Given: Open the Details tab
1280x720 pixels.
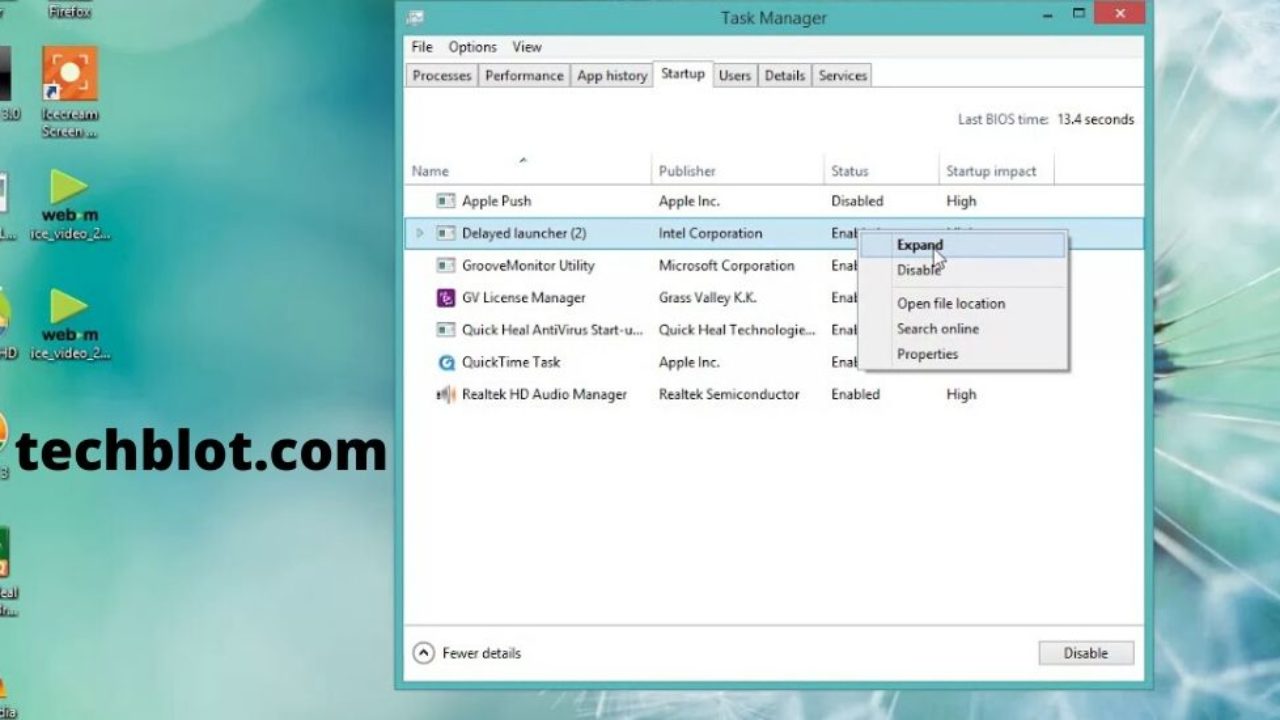Looking at the screenshot, I should [785, 75].
